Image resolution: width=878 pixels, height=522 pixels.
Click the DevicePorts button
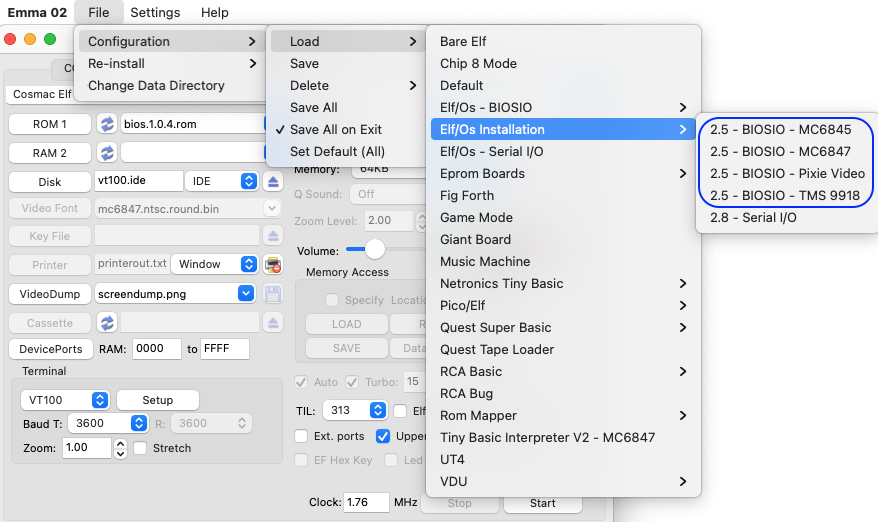[x=50, y=348]
